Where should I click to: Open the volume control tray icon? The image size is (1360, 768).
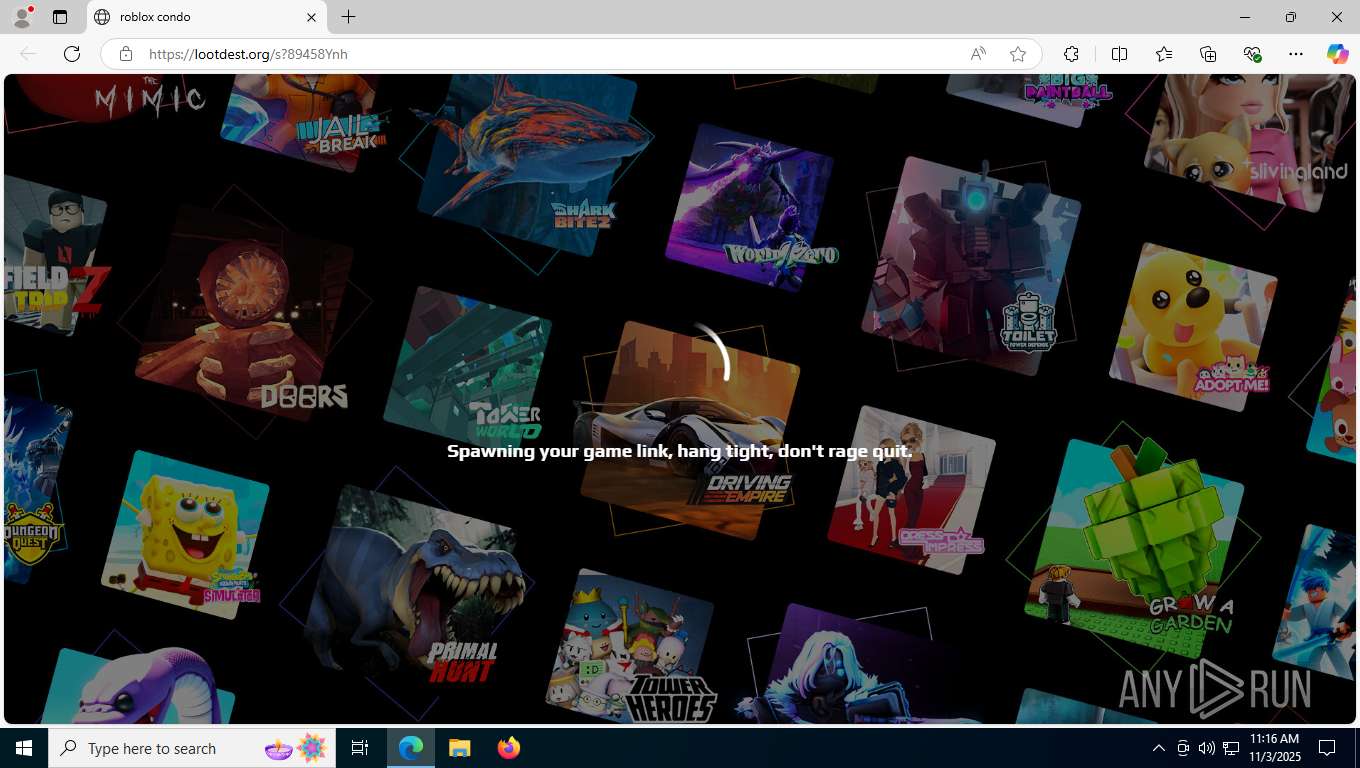click(x=1207, y=748)
